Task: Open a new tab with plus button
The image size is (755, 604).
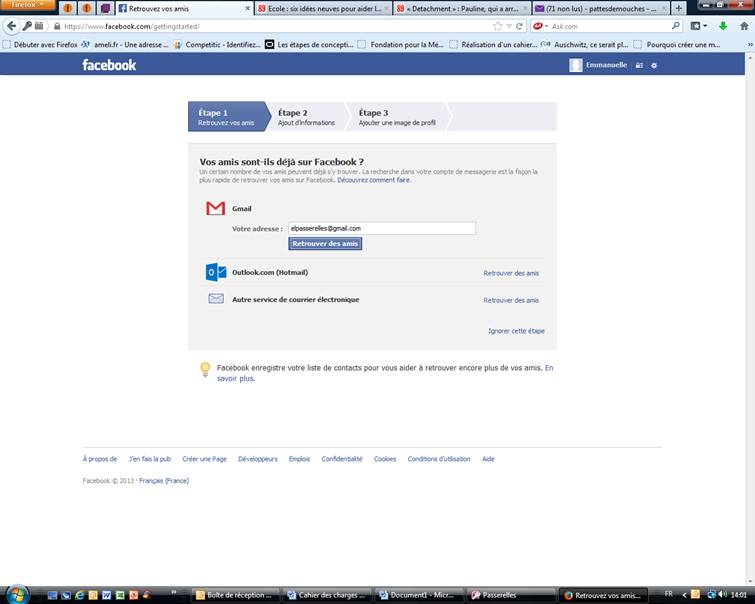Action: tap(678, 8)
